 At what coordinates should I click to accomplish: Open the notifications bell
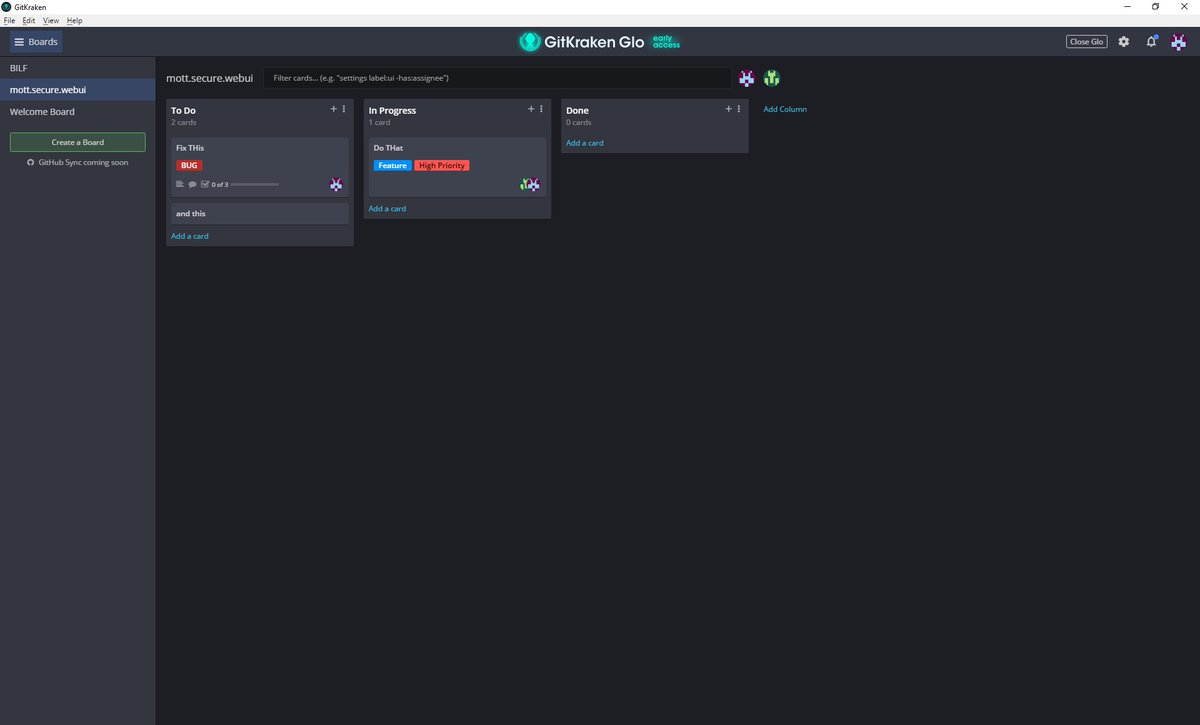tap(1150, 41)
